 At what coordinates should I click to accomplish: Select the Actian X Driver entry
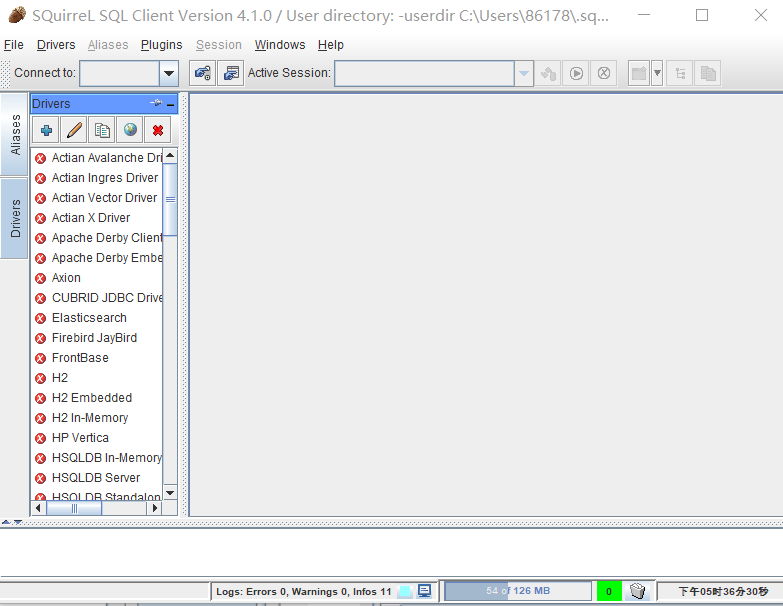click(98, 218)
